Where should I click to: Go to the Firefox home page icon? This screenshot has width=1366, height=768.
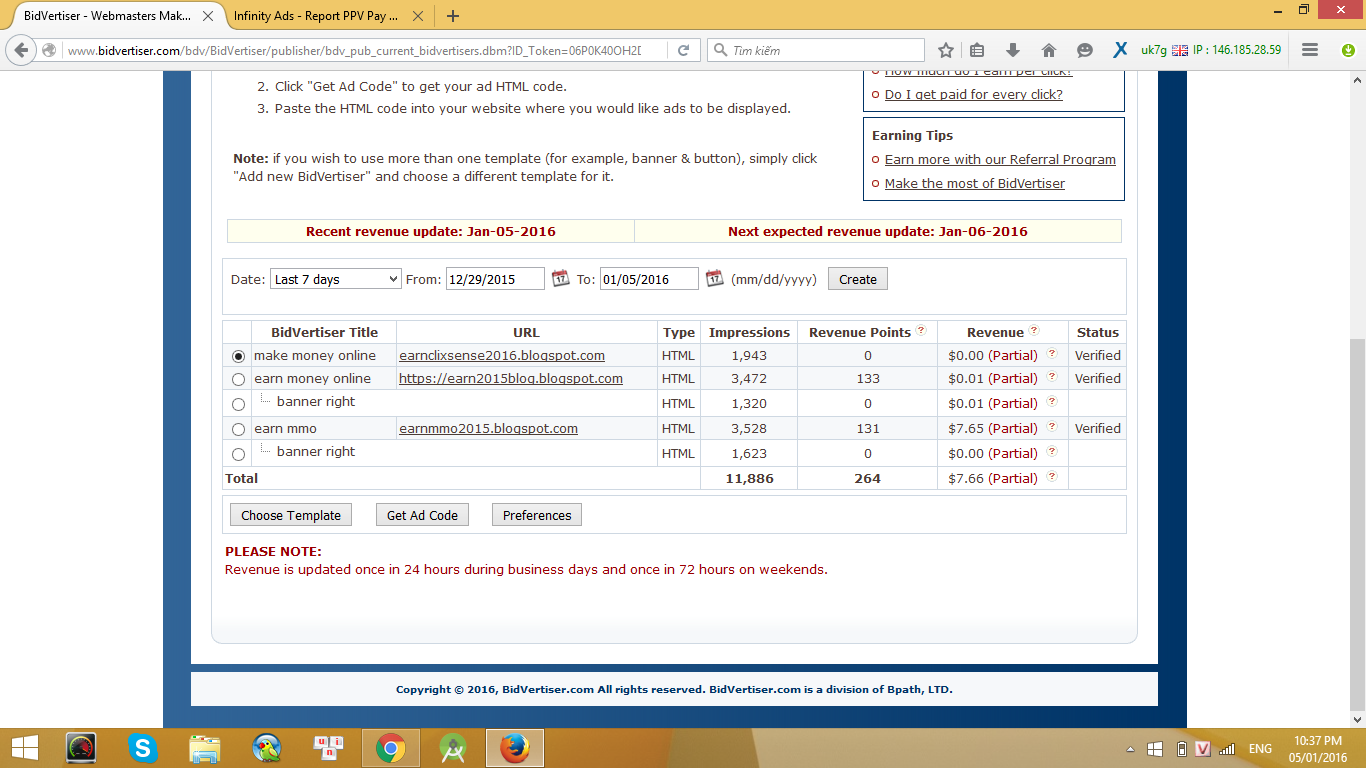1049,50
